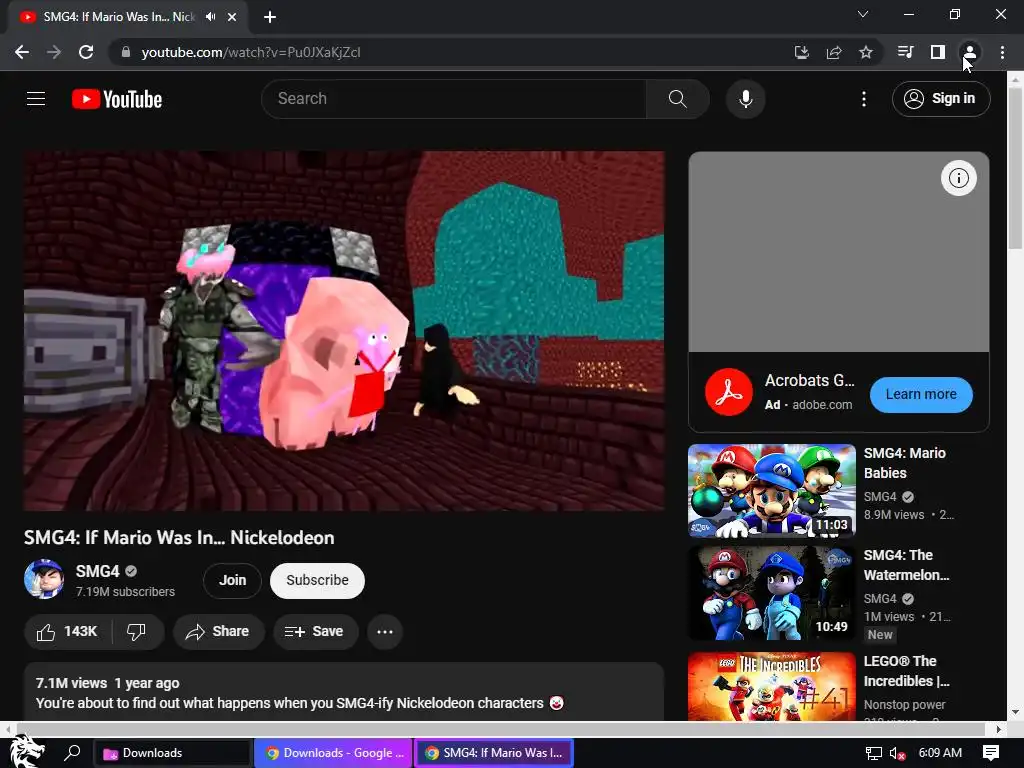1024x768 pixels.
Task: Click Learn more on Adobe ad
Action: click(x=921, y=394)
